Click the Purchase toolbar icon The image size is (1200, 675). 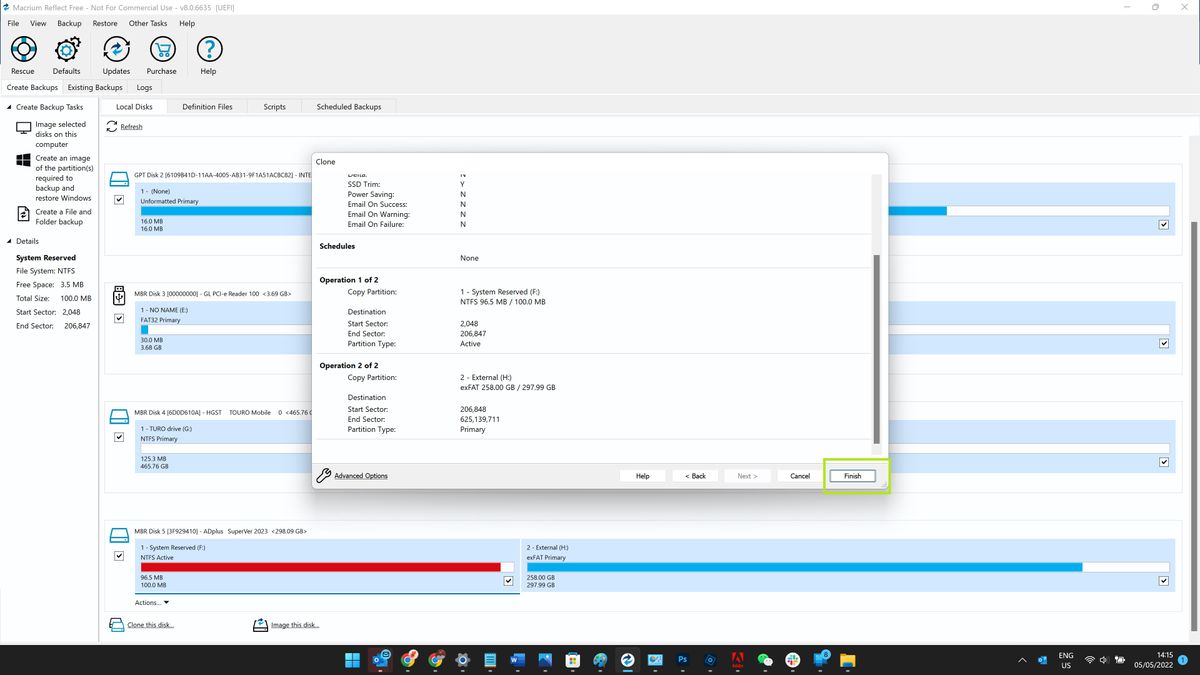tap(161, 50)
